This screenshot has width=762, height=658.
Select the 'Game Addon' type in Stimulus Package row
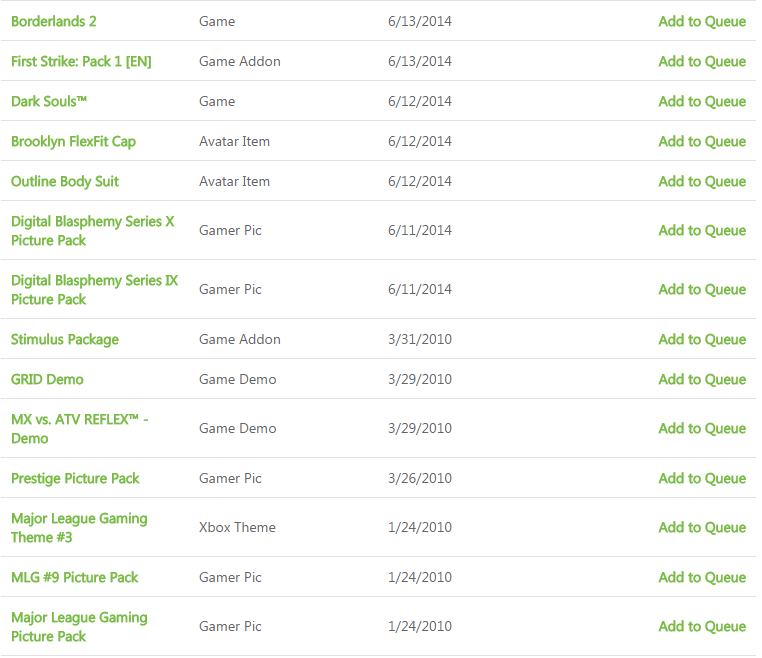(x=240, y=340)
